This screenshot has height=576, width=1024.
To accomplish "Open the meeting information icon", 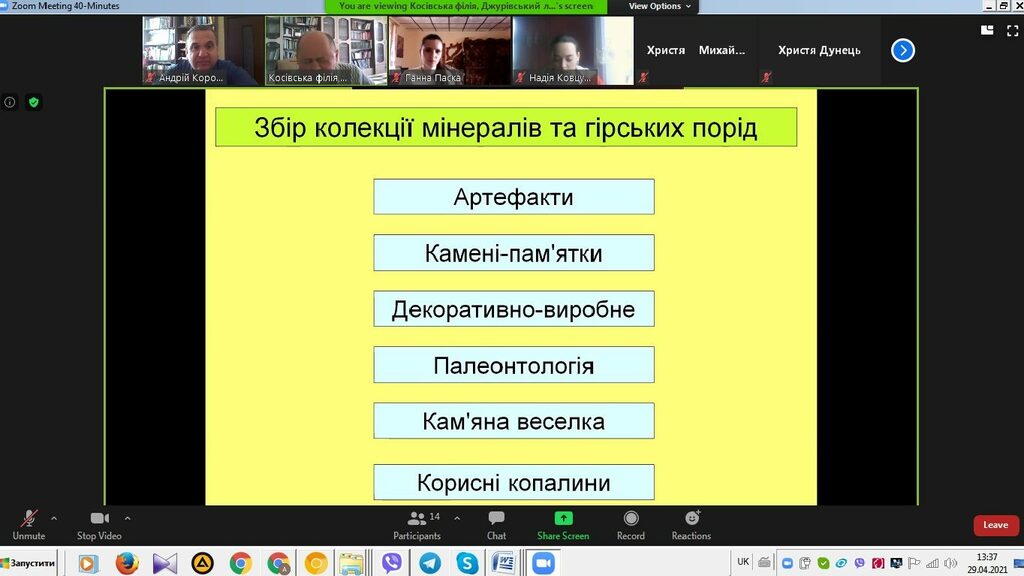I will (x=10, y=102).
